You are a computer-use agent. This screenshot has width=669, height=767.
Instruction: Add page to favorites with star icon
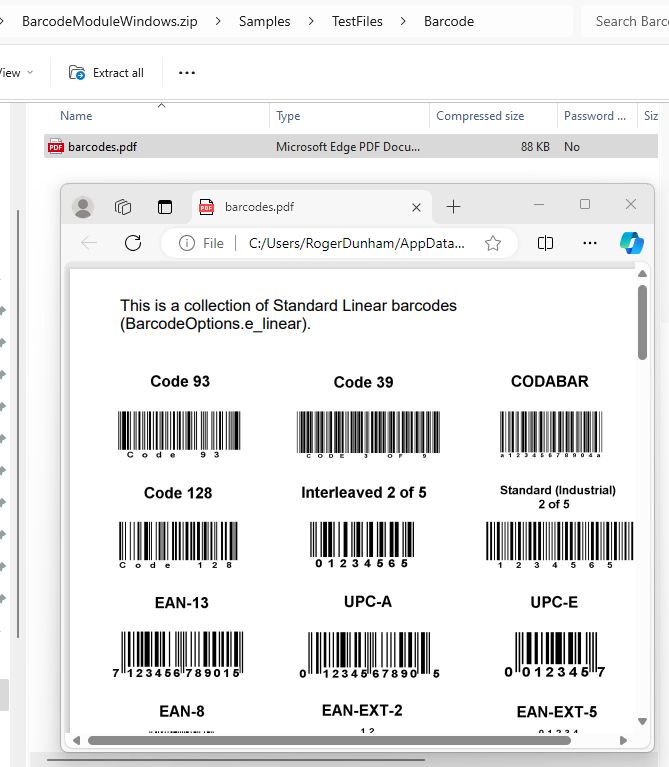492,243
